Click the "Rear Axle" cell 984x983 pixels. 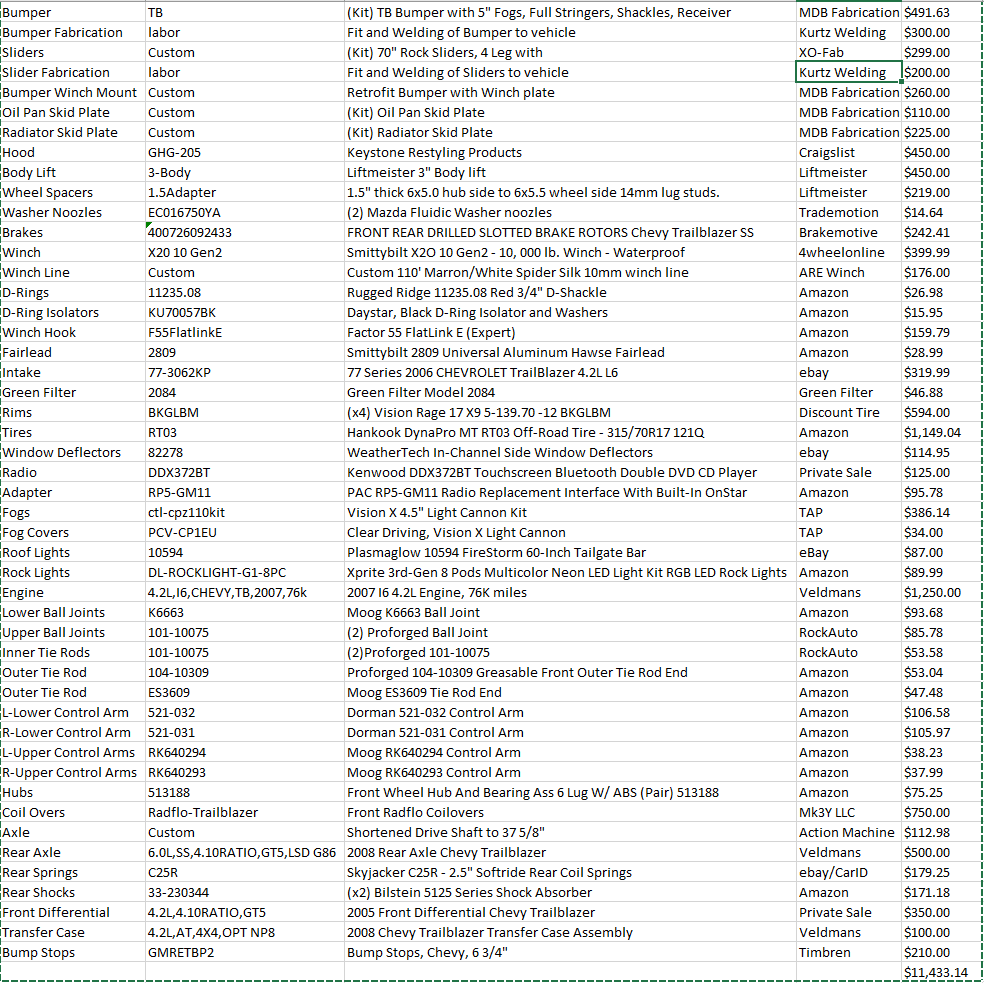tap(73, 852)
